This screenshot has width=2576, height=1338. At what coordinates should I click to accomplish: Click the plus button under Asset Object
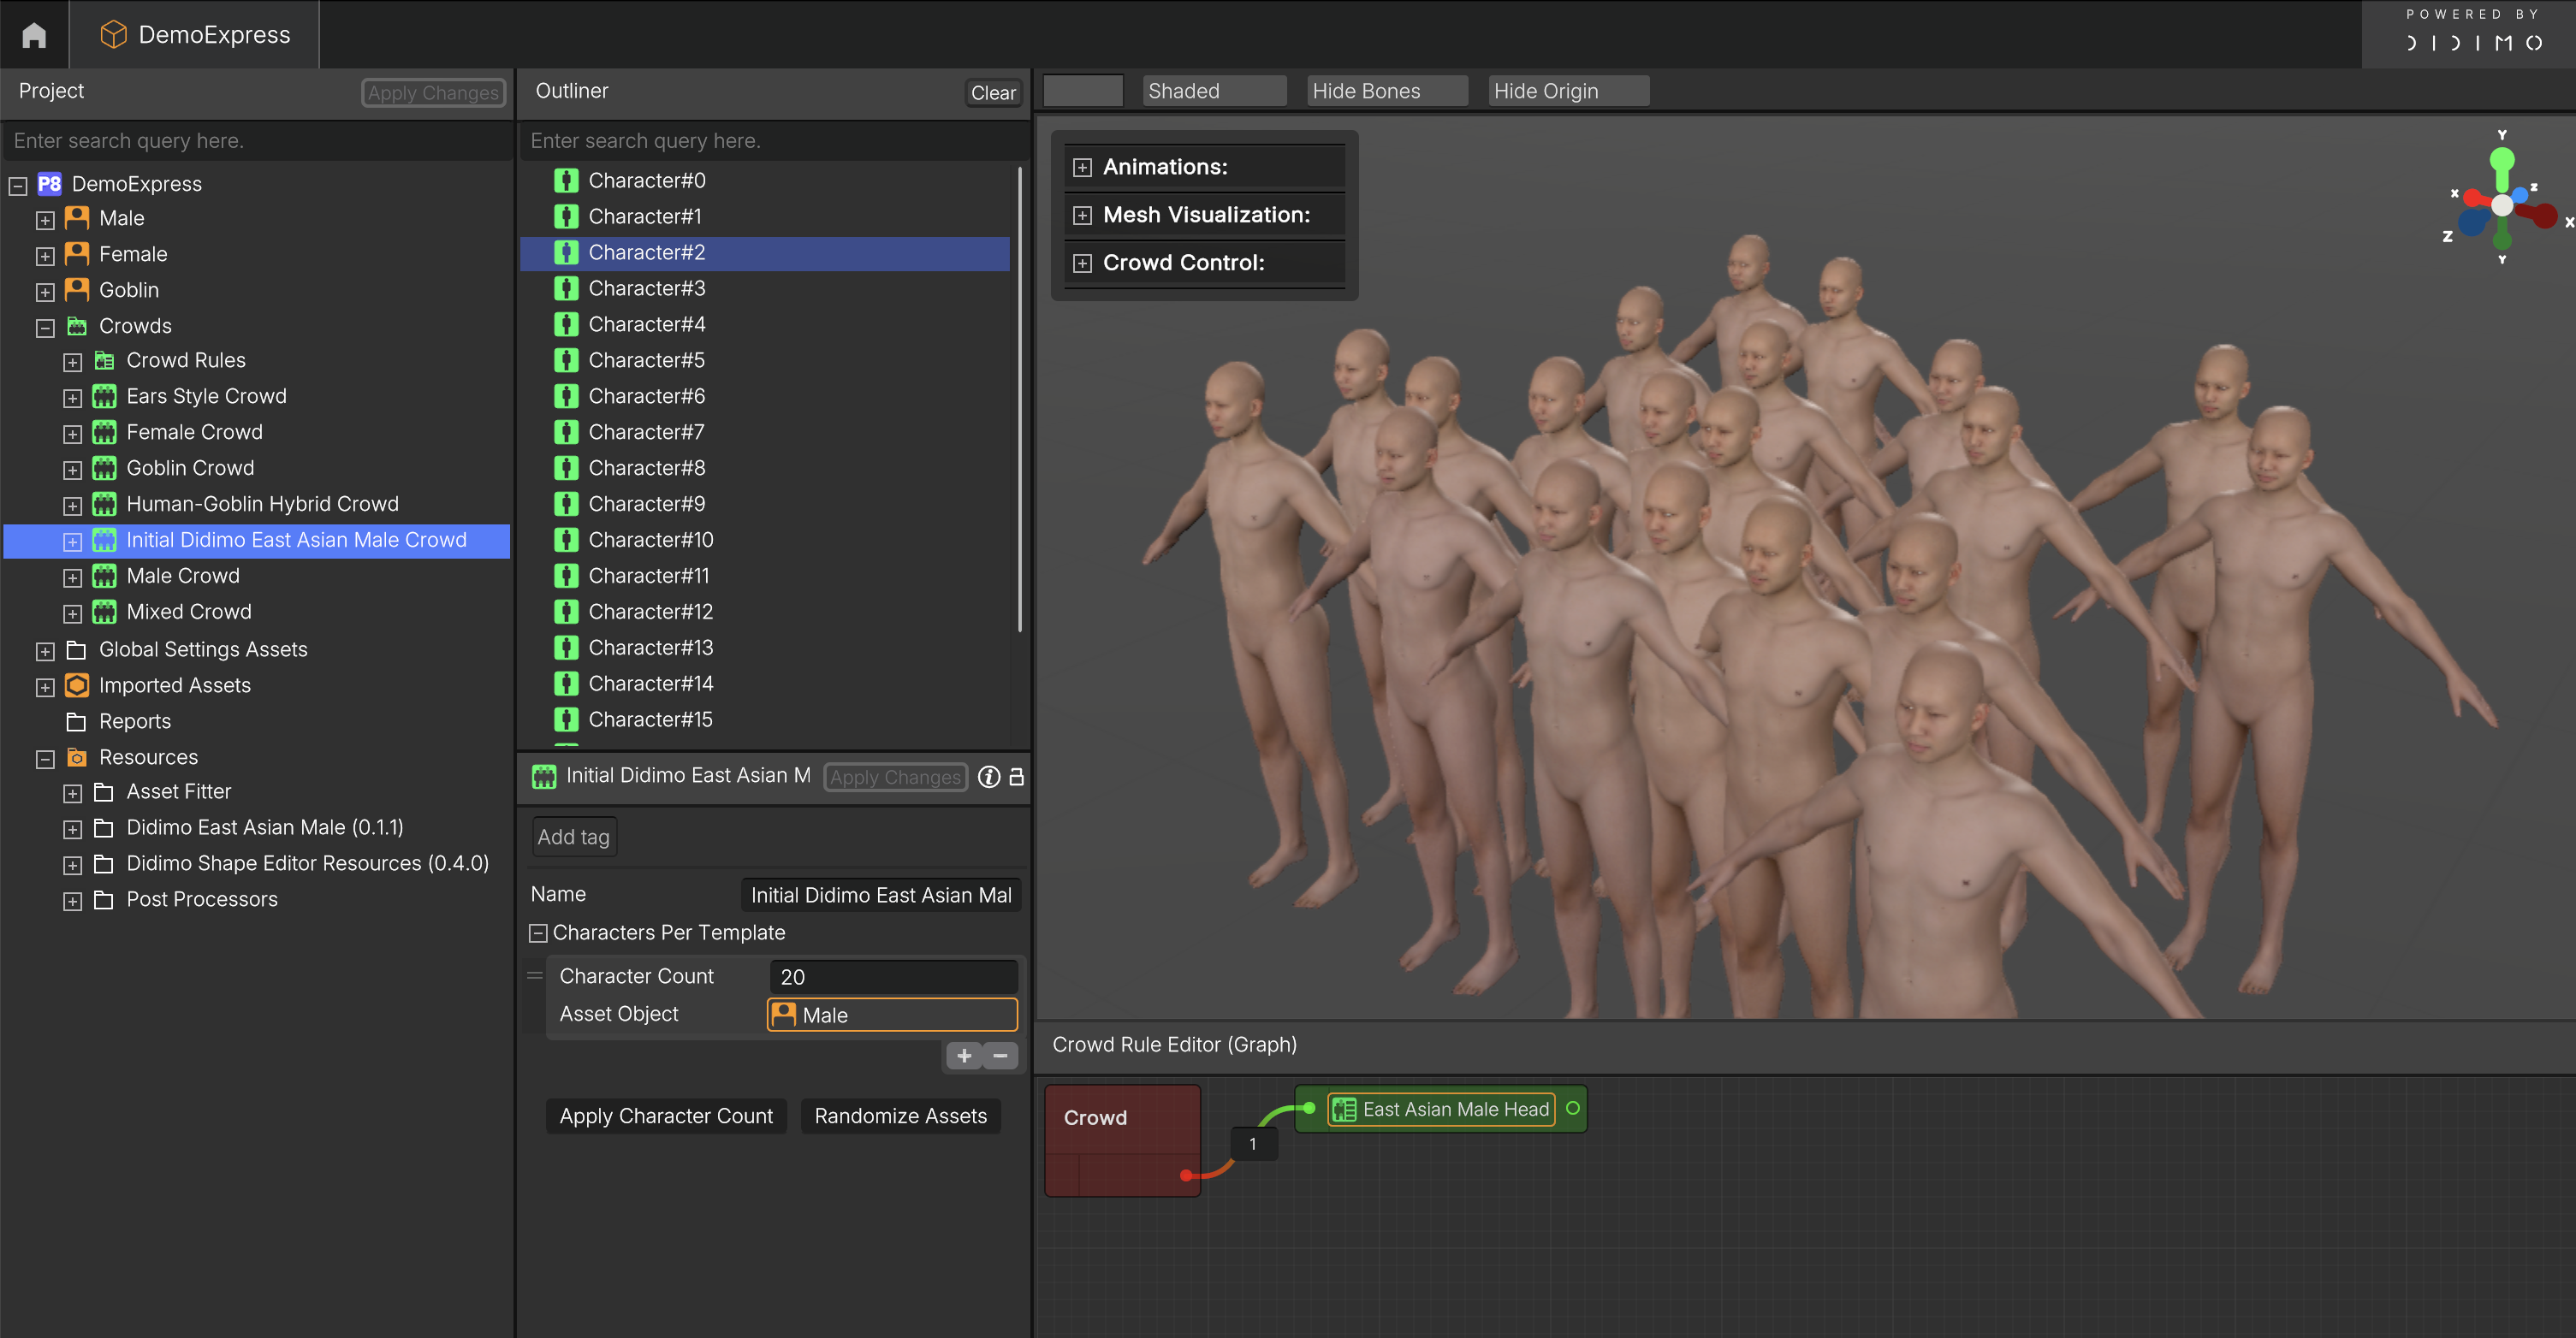coord(964,1055)
